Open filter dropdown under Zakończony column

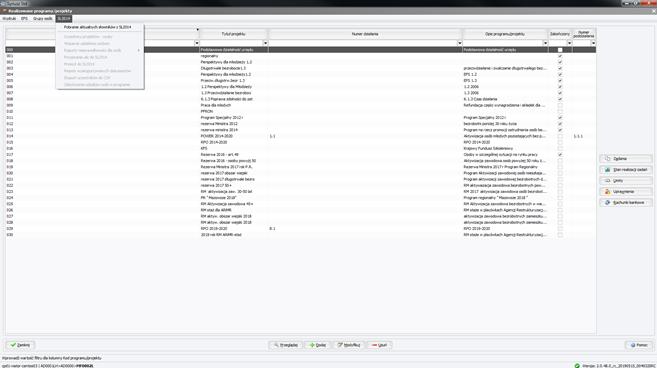[x=569, y=43]
